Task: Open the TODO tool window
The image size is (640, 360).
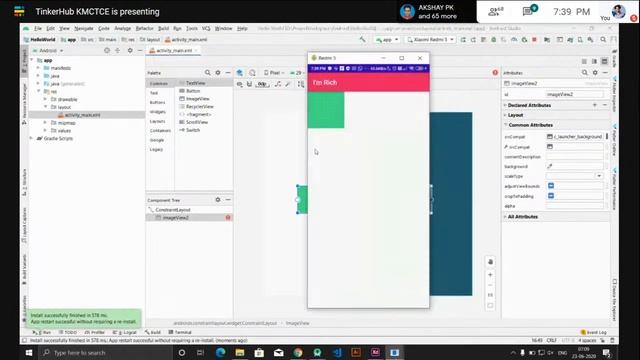Action: click(x=67, y=333)
